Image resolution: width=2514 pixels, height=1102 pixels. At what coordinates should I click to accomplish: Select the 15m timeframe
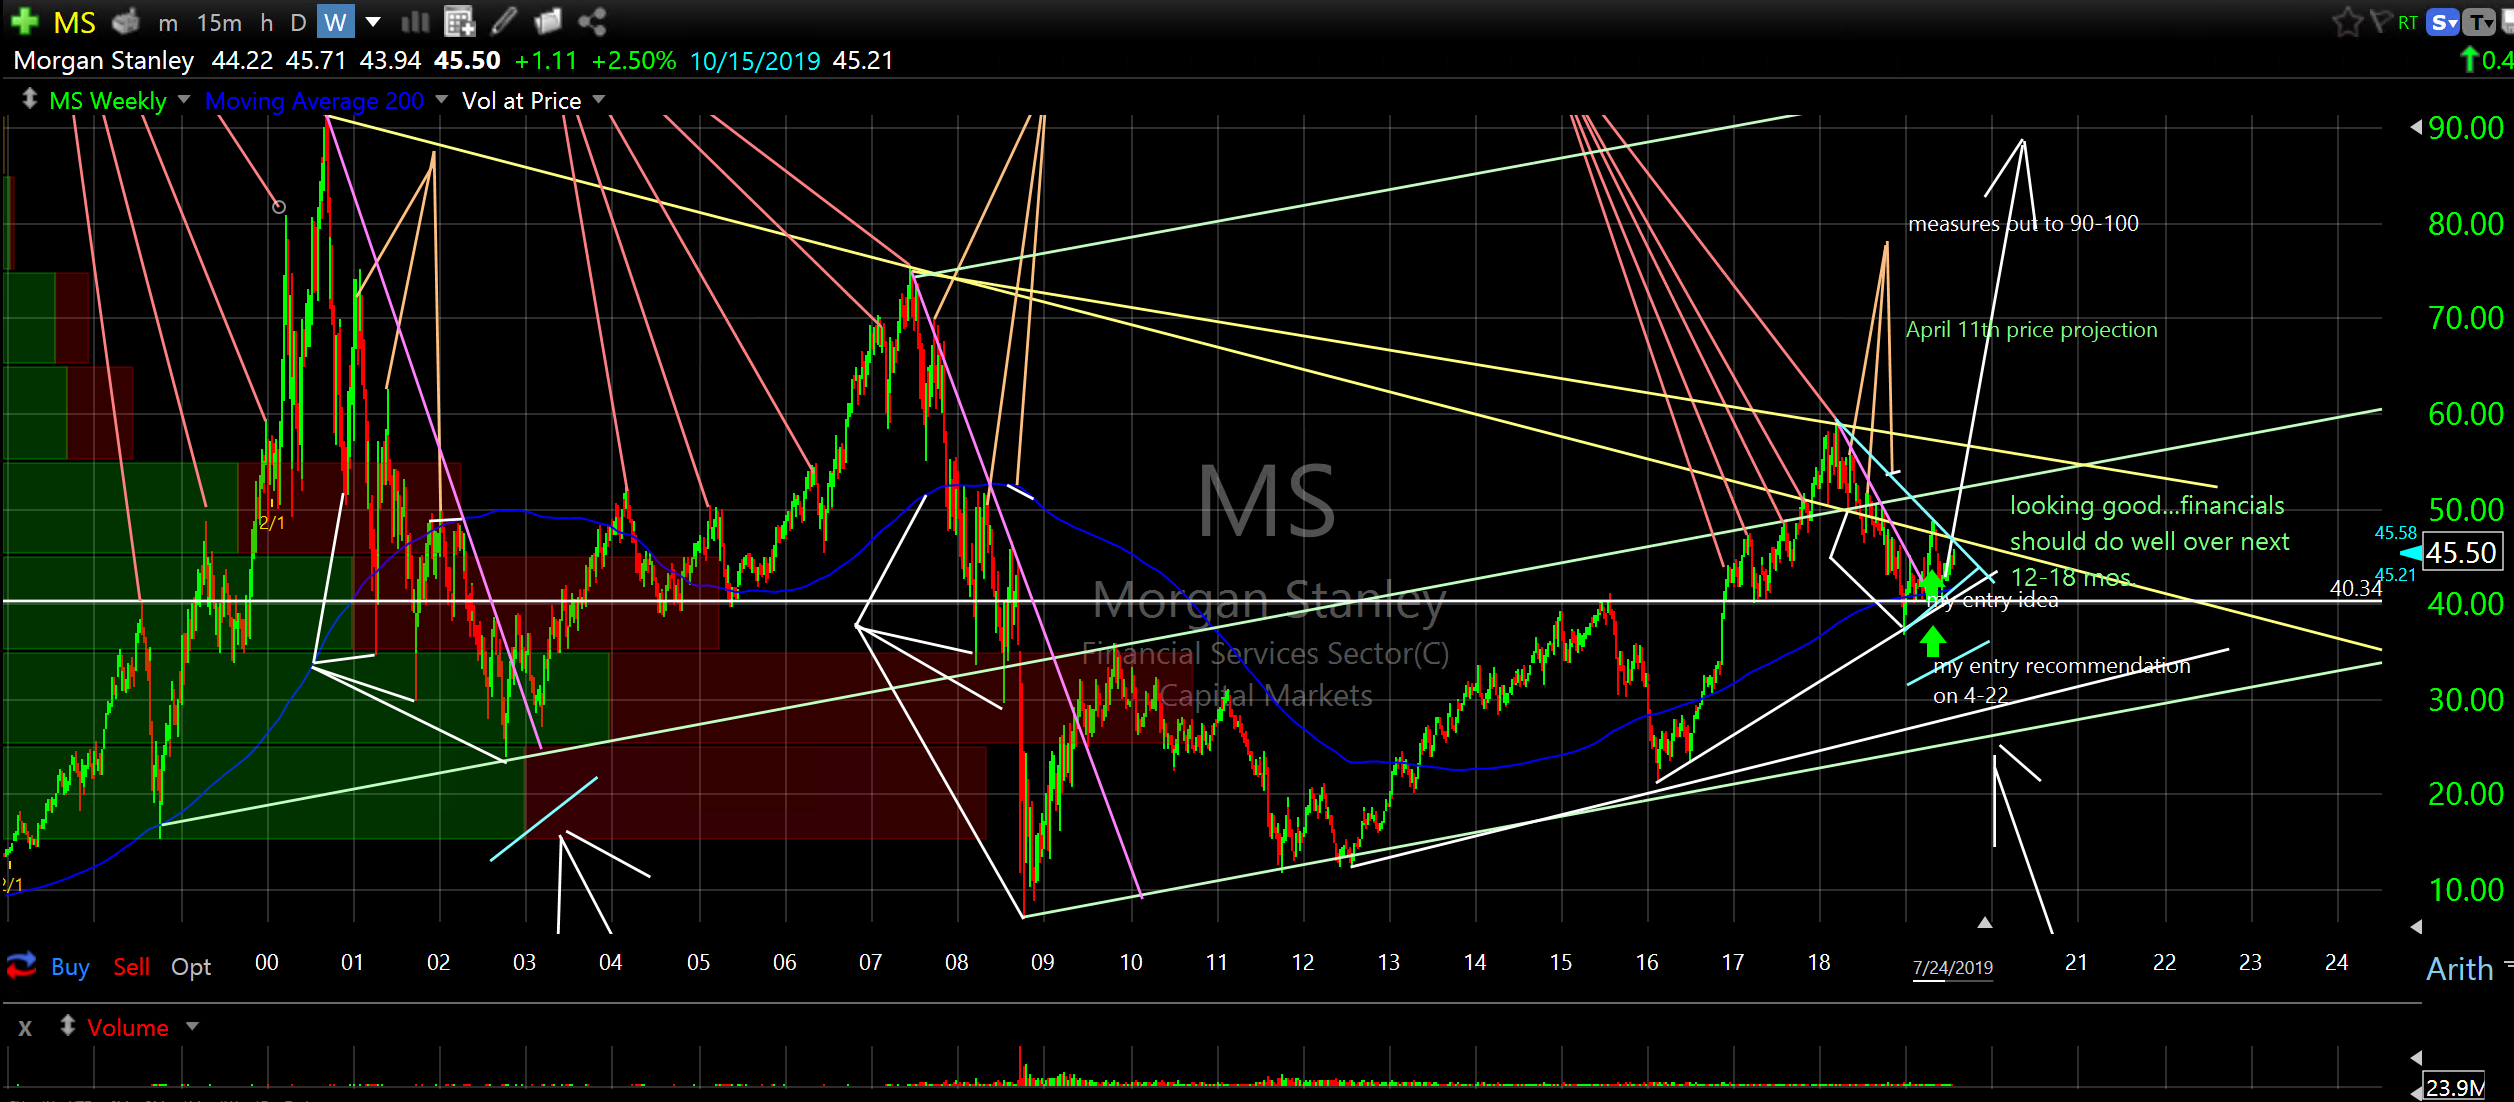point(219,22)
